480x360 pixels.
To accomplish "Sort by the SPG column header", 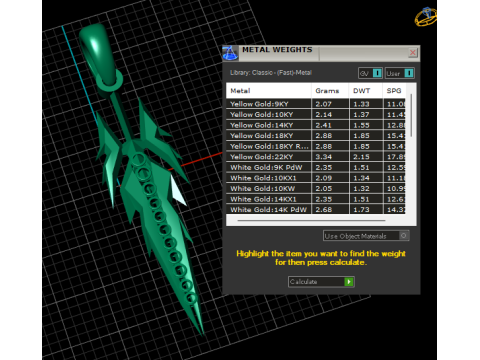I will click(394, 91).
